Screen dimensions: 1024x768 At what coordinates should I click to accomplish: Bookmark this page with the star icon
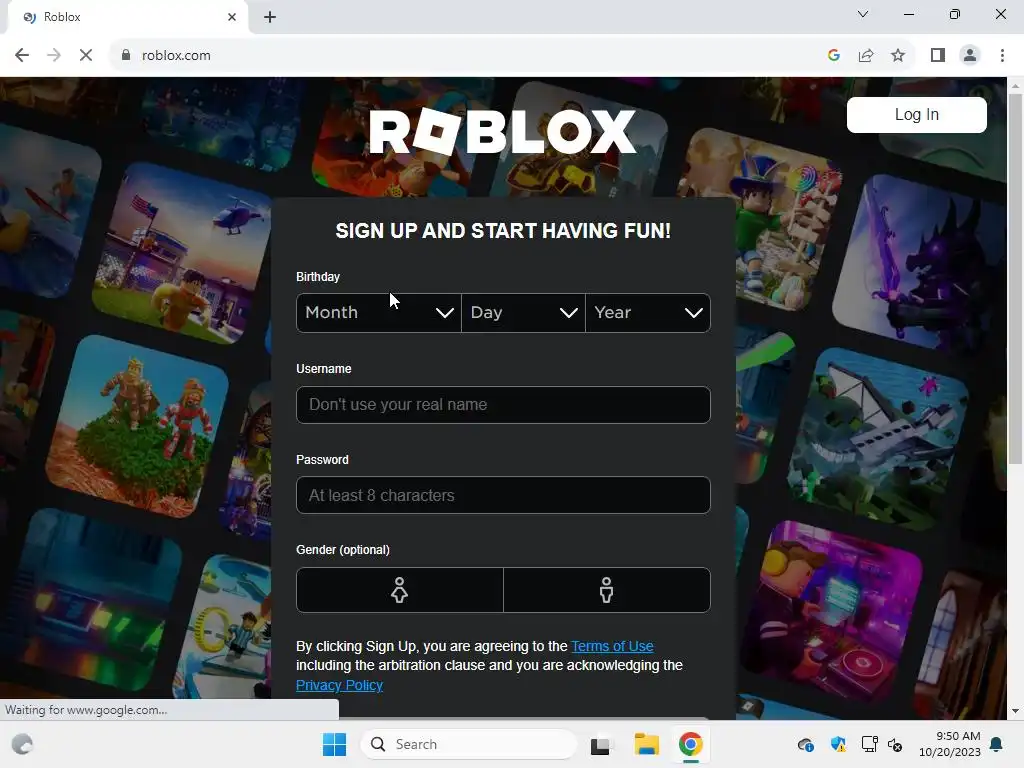point(898,56)
